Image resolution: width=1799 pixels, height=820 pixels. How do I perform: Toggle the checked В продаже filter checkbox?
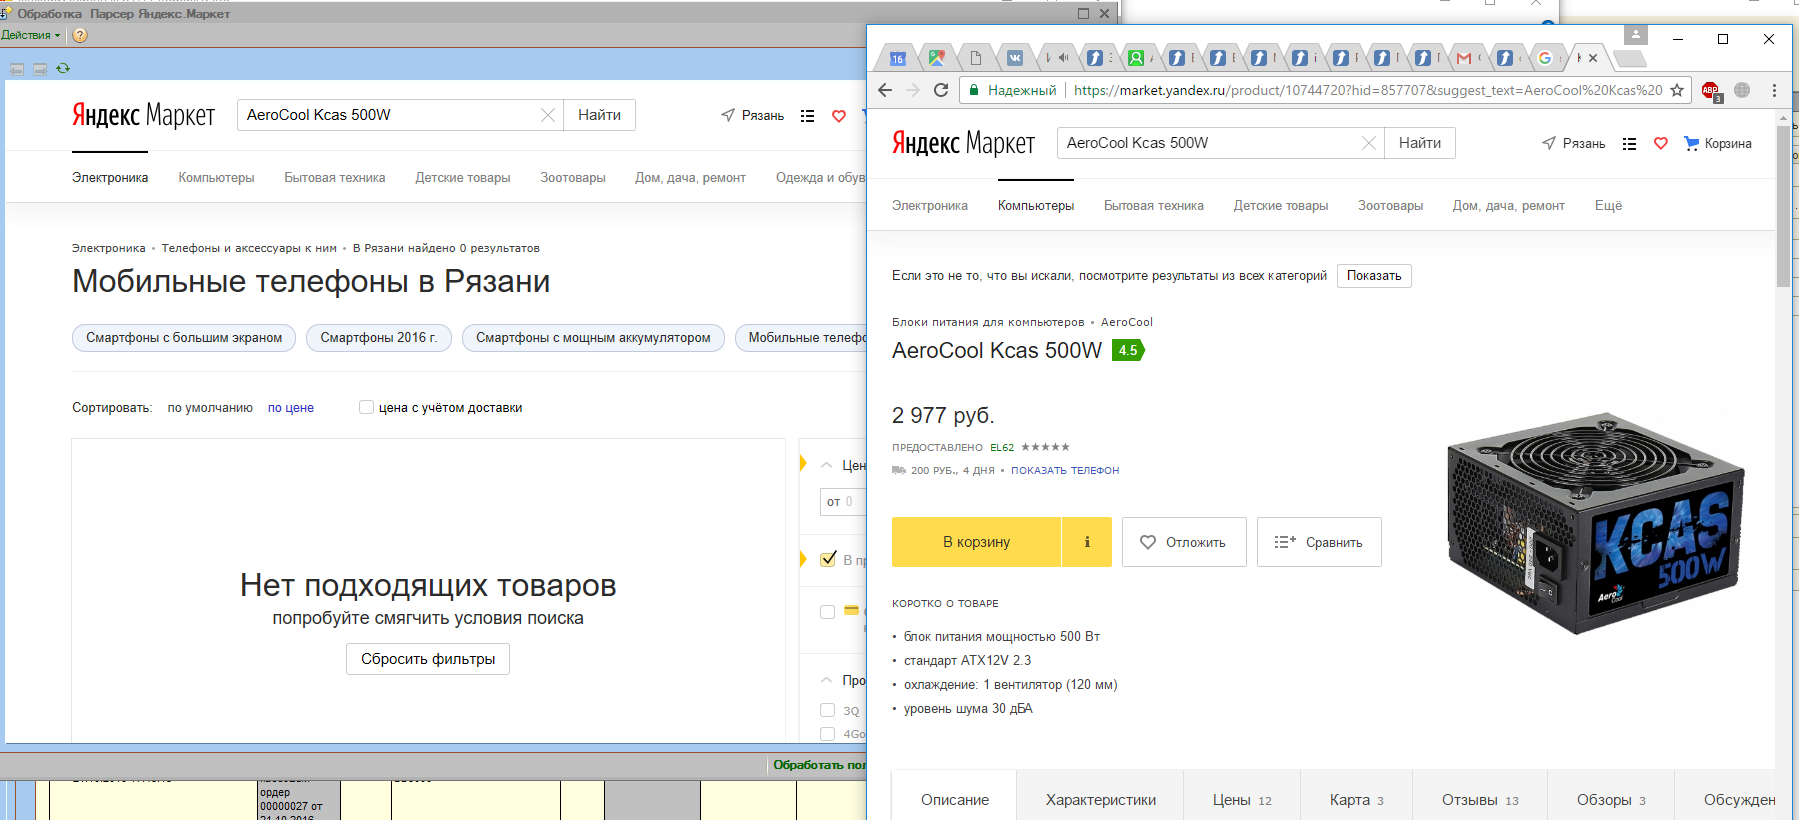pyautogui.click(x=828, y=559)
